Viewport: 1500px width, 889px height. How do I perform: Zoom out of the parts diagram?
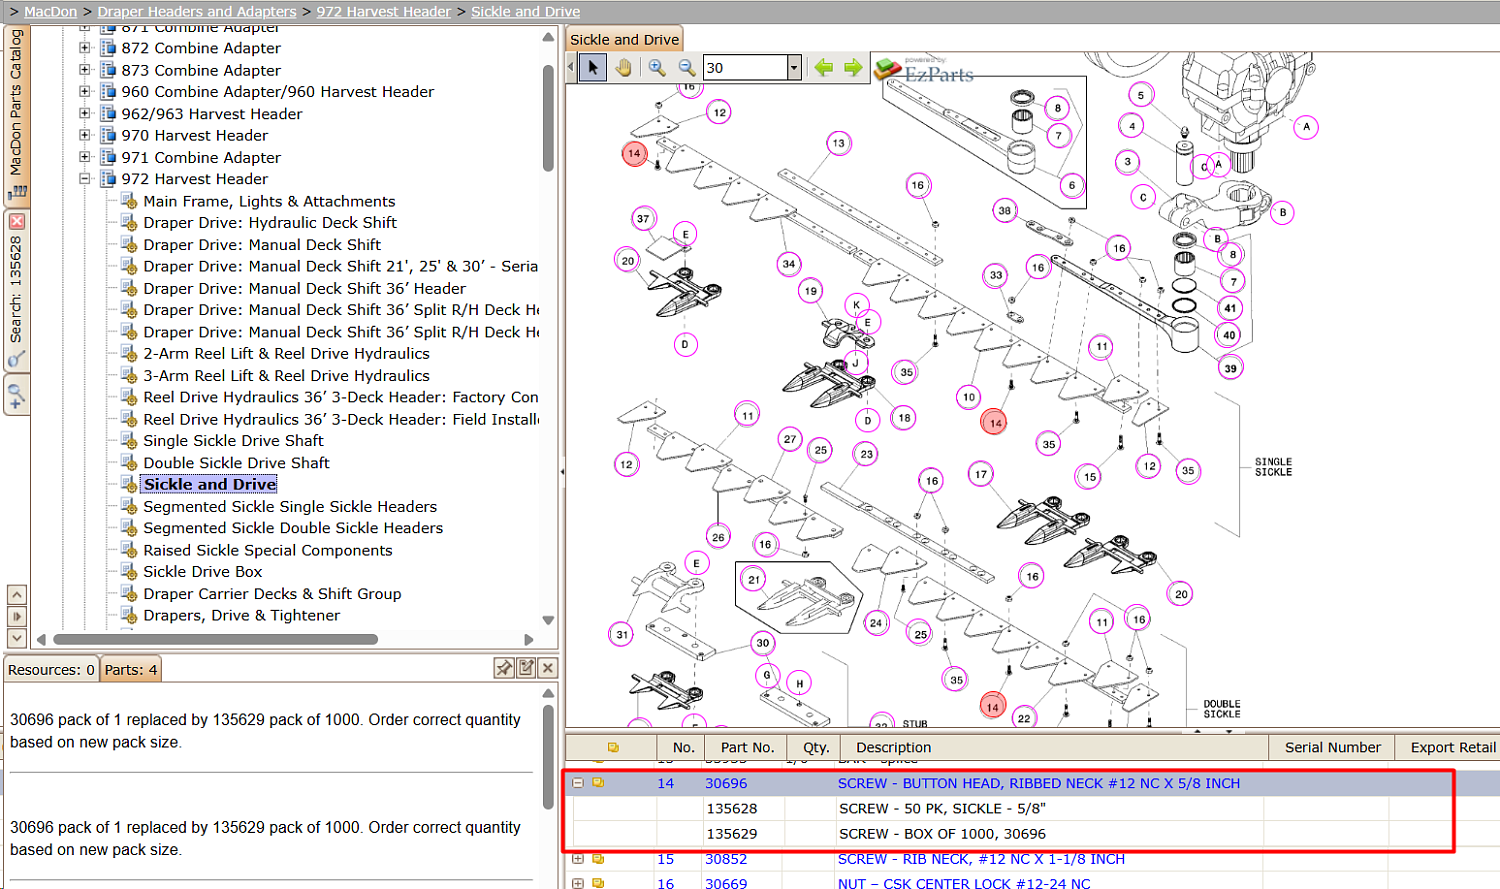coord(687,67)
